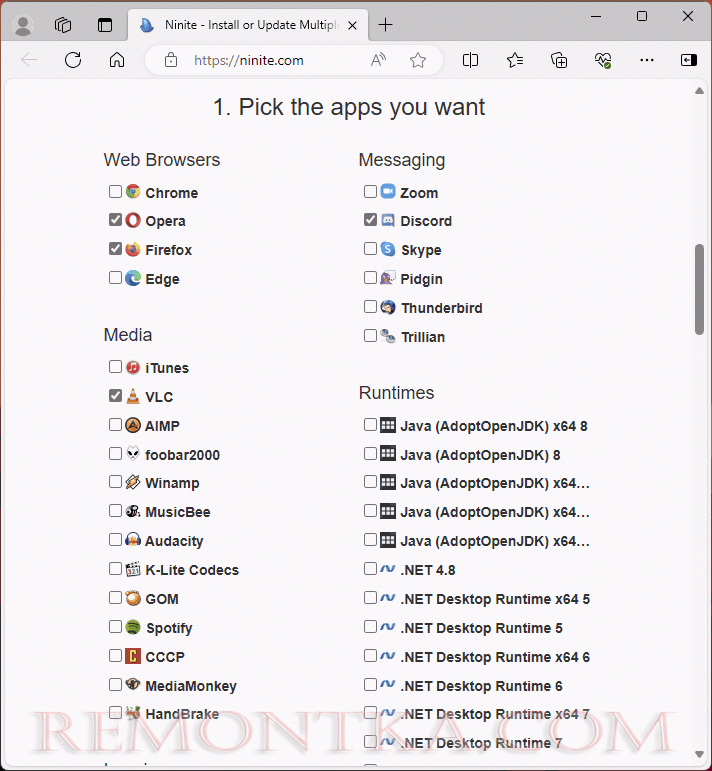Open a new tab with plus button
The width and height of the screenshot is (712, 771).
click(x=386, y=25)
